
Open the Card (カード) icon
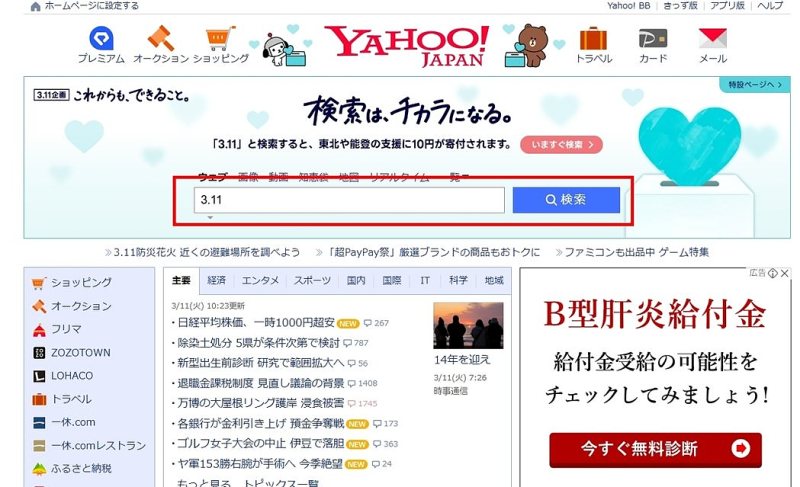653,38
